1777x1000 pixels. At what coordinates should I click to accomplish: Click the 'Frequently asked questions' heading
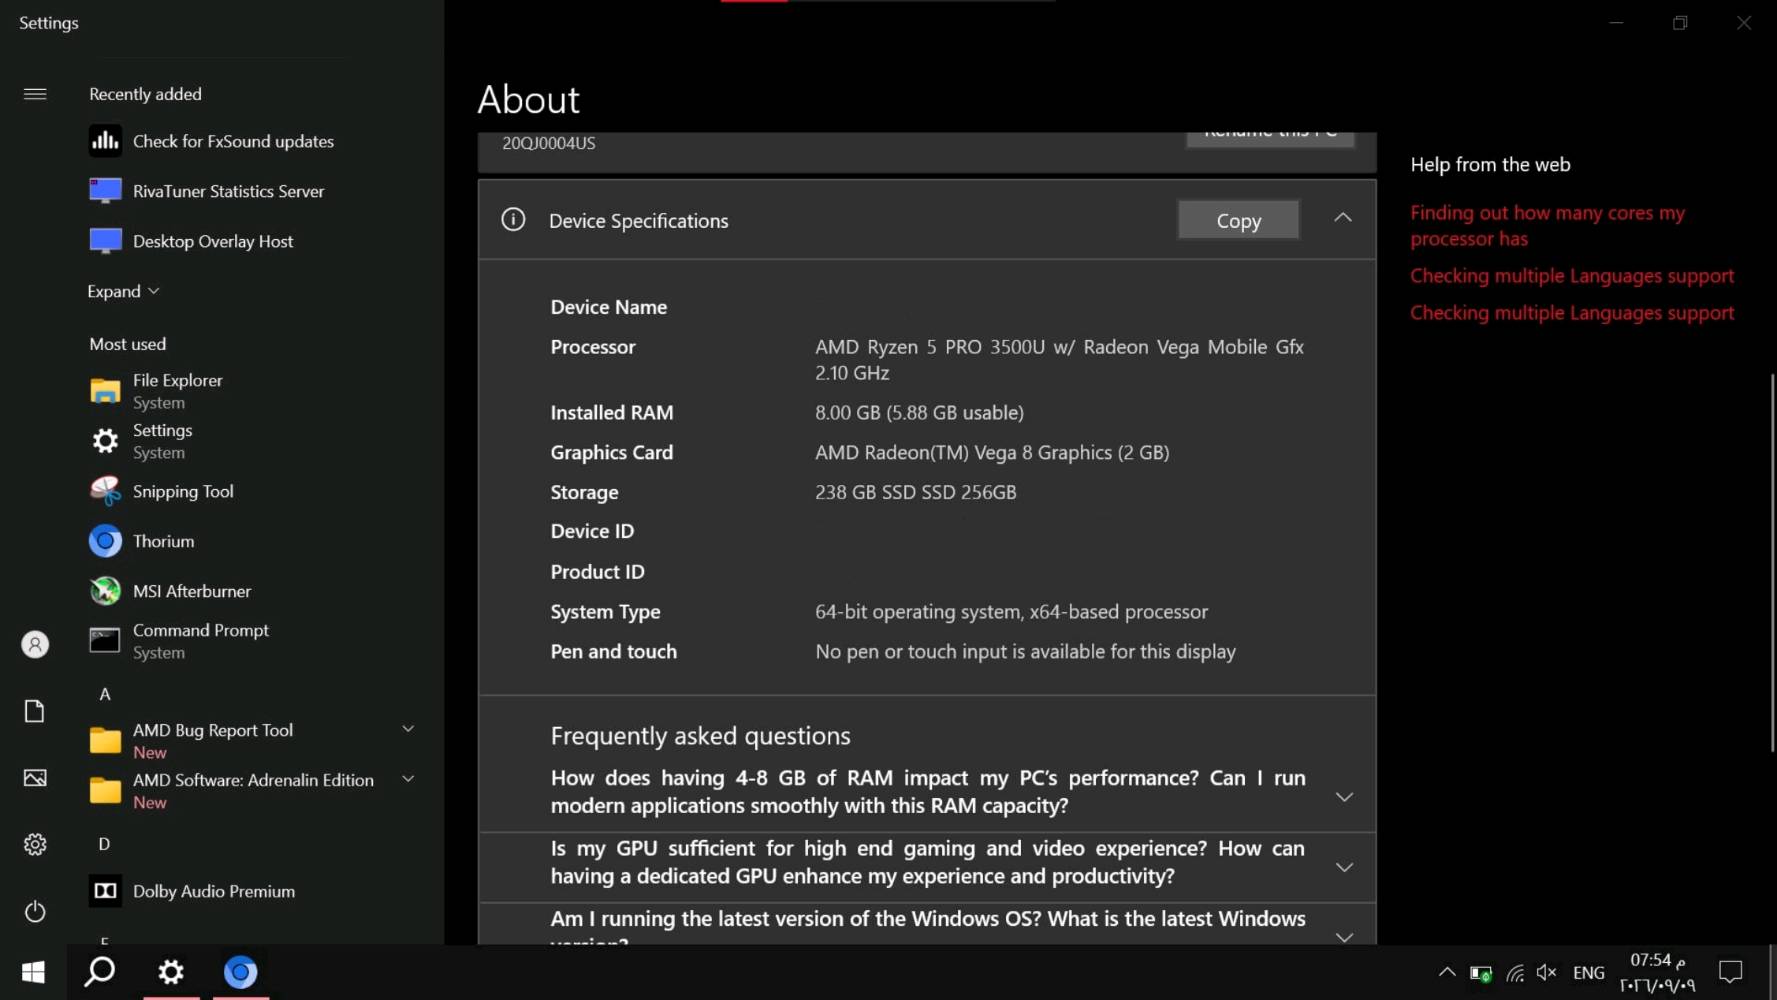click(x=700, y=736)
